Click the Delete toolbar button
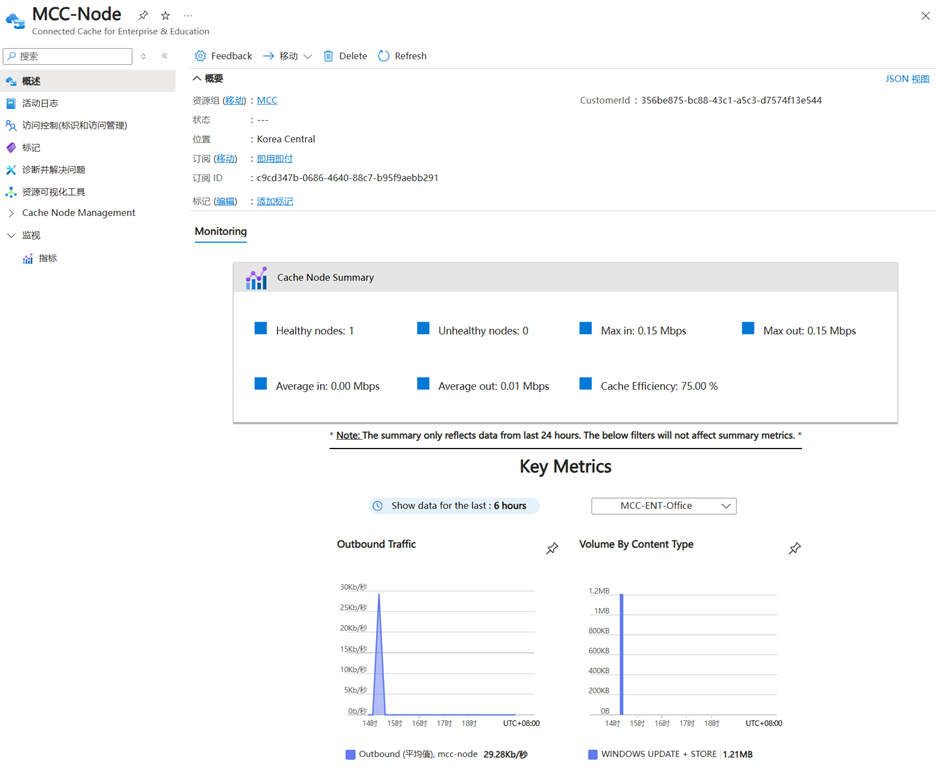The image size is (936, 768). point(345,56)
